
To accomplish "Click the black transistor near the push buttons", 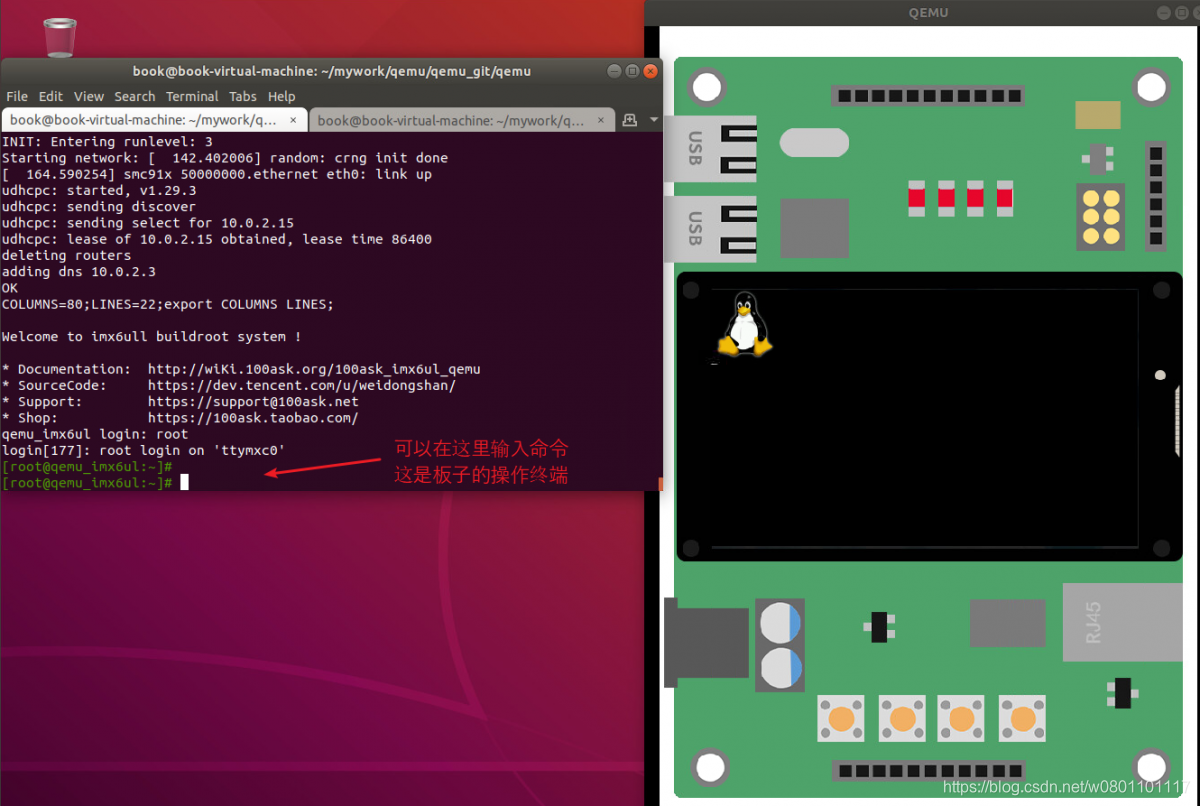I will [1124, 692].
